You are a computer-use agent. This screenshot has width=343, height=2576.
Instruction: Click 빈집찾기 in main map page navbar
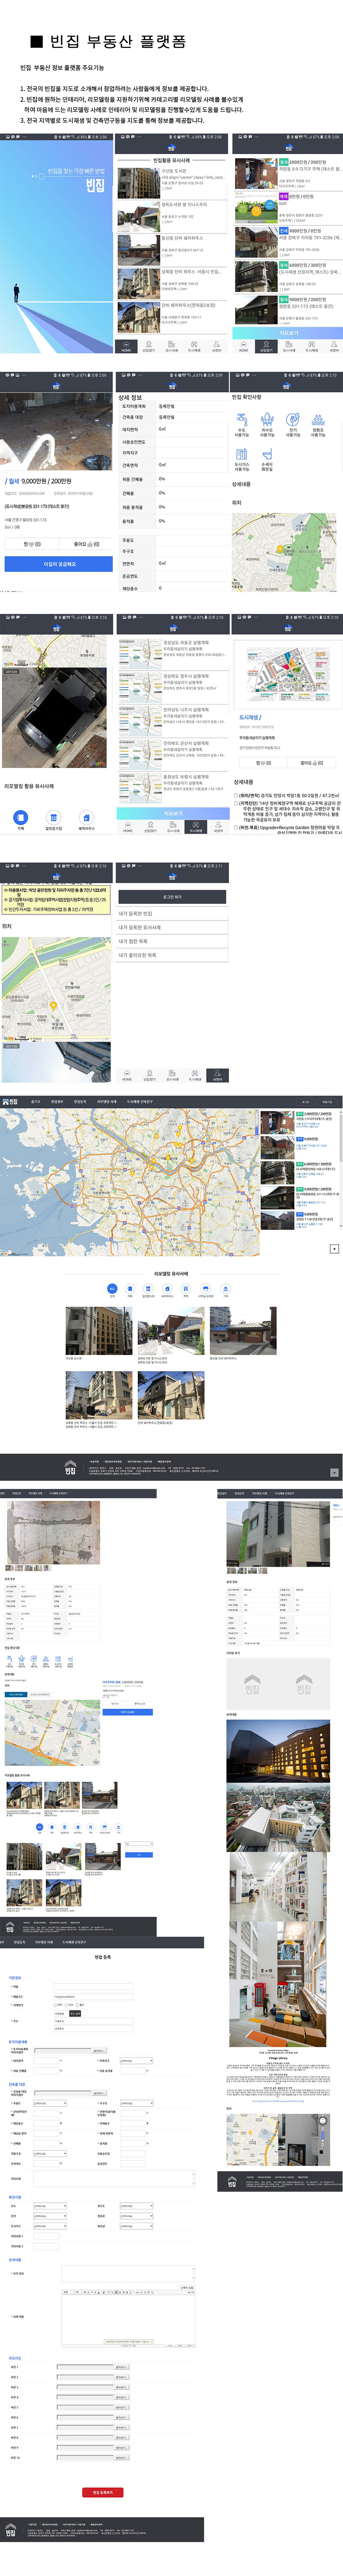click(56, 1102)
